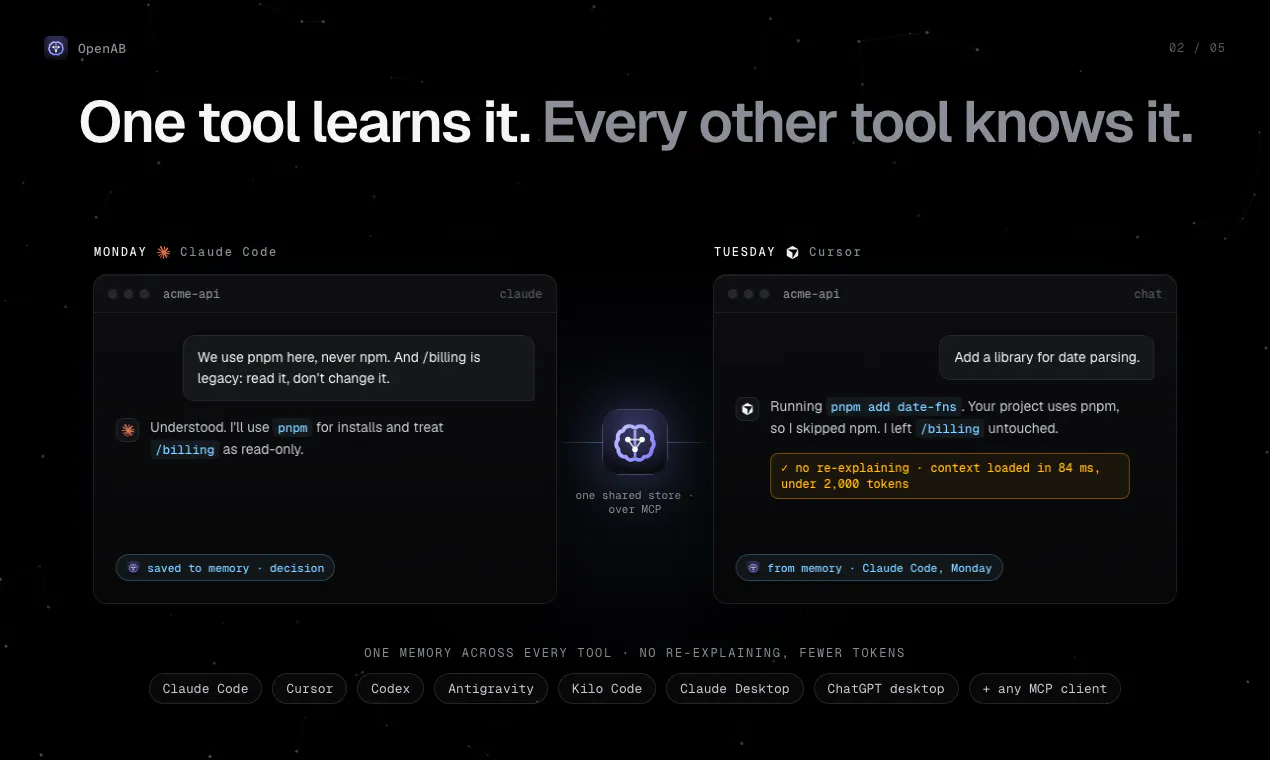Click the 'MONDAY' label
Screen dimensions: 1270x760
[120, 252]
